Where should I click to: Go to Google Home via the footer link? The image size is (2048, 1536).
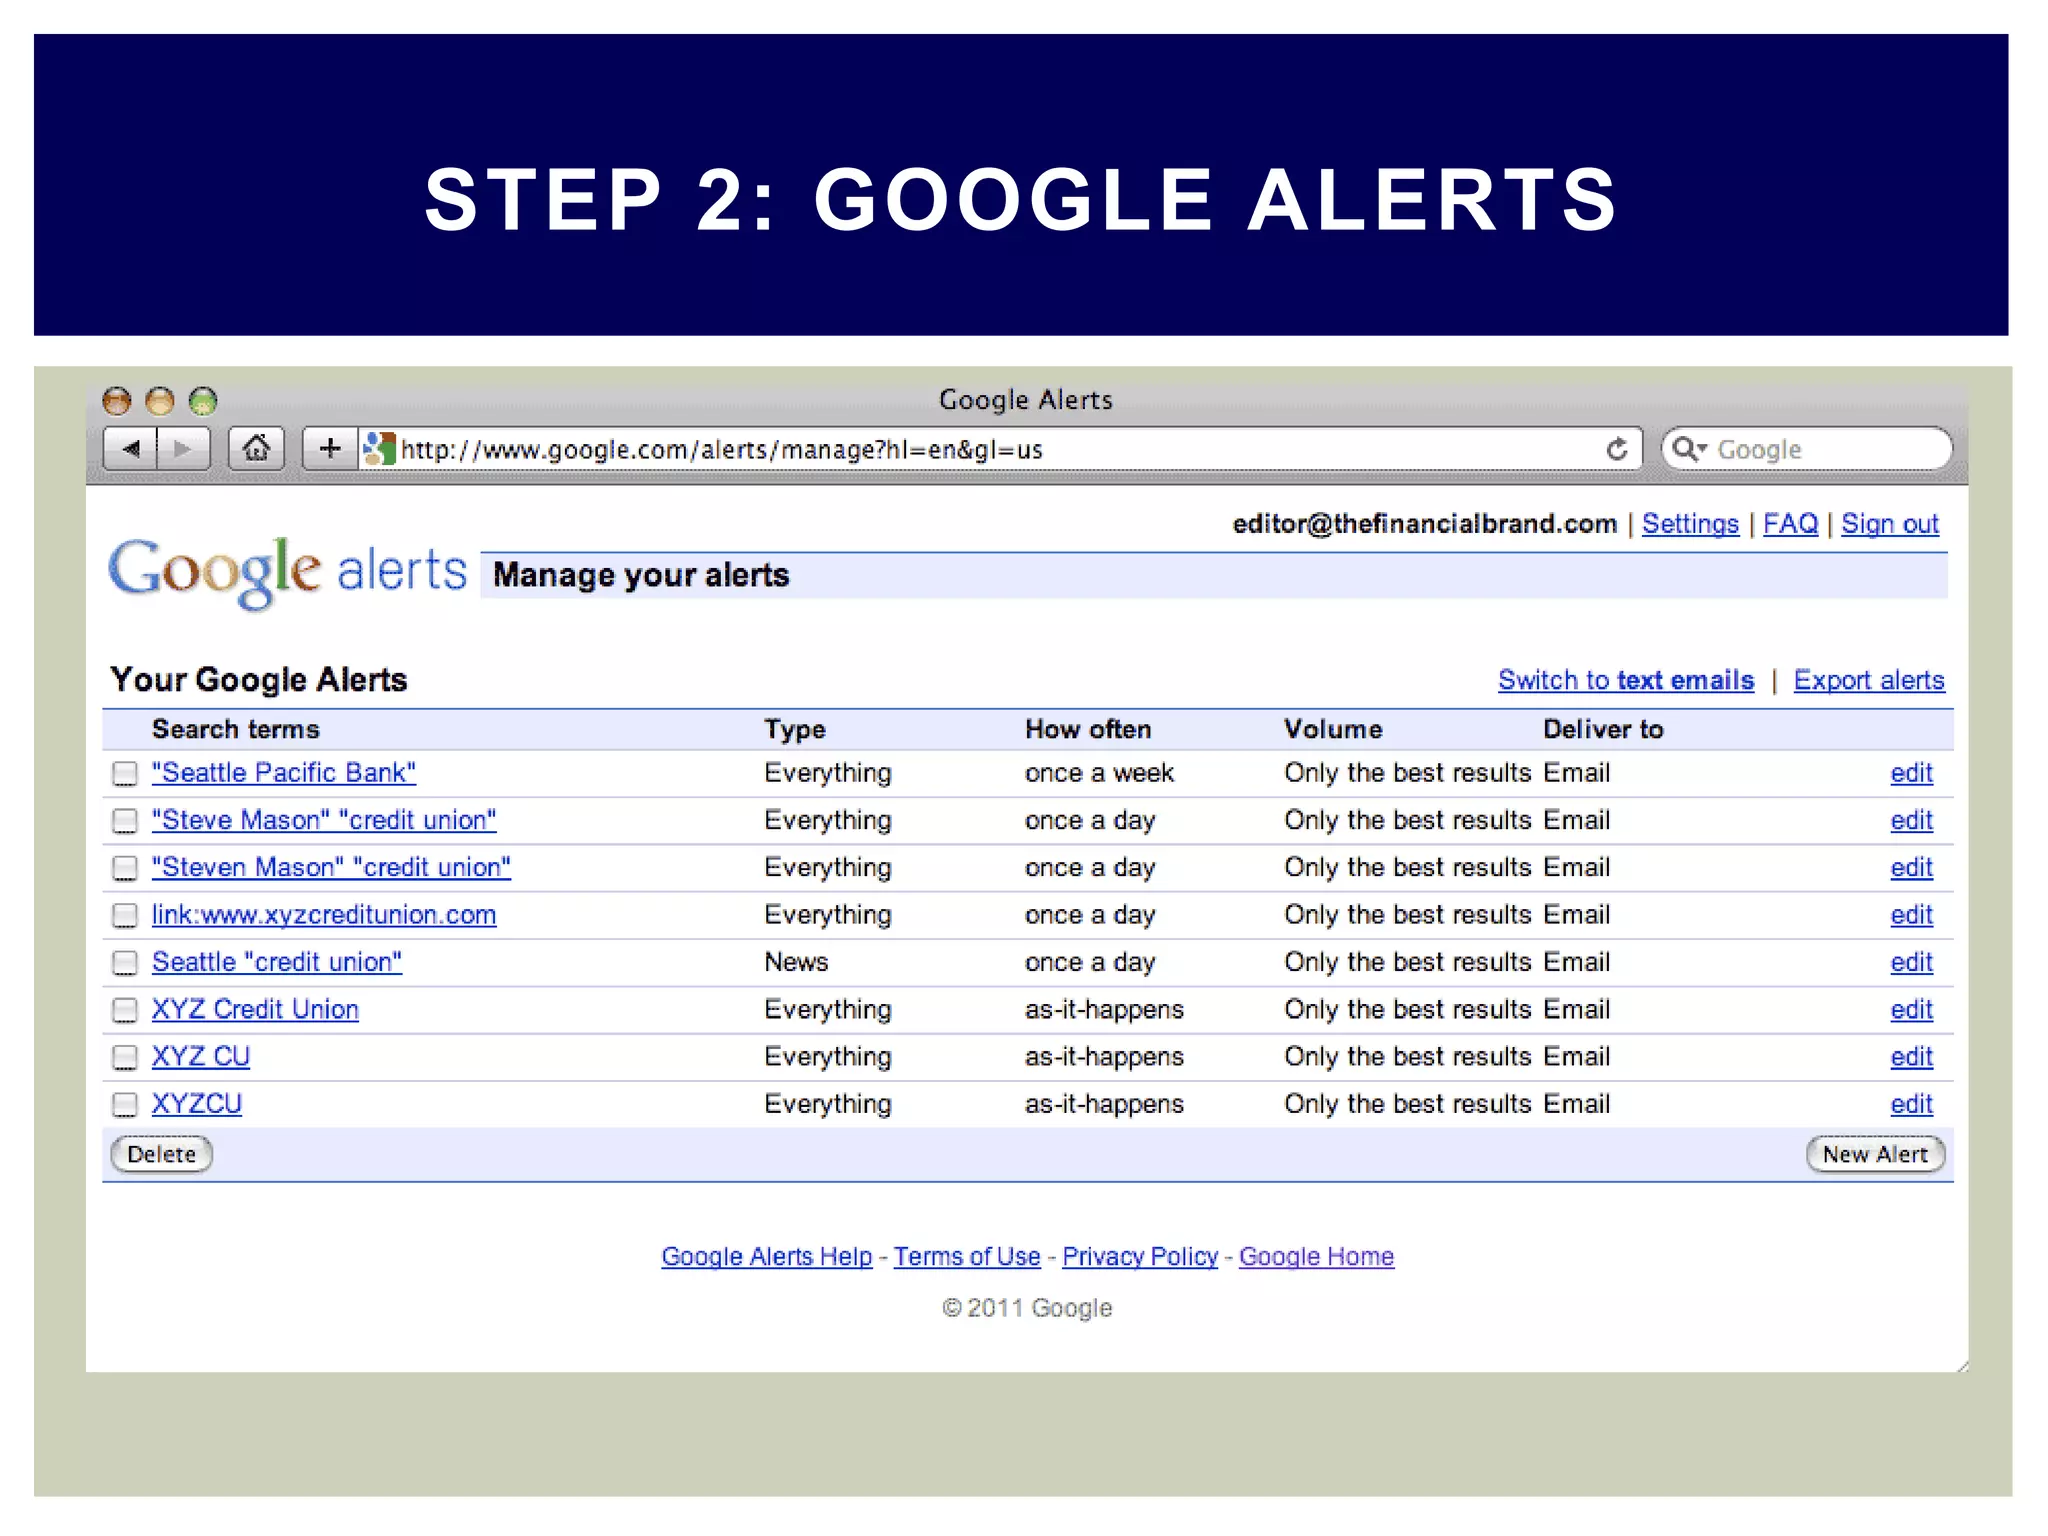tap(1316, 1256)
